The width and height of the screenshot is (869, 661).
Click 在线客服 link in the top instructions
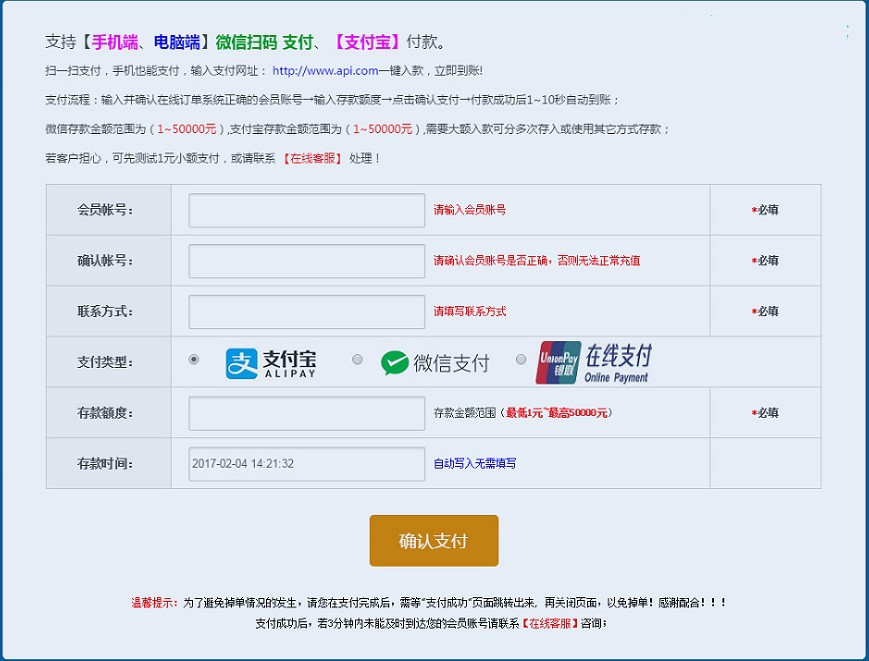pyautogui.click(x=312, y=158)
